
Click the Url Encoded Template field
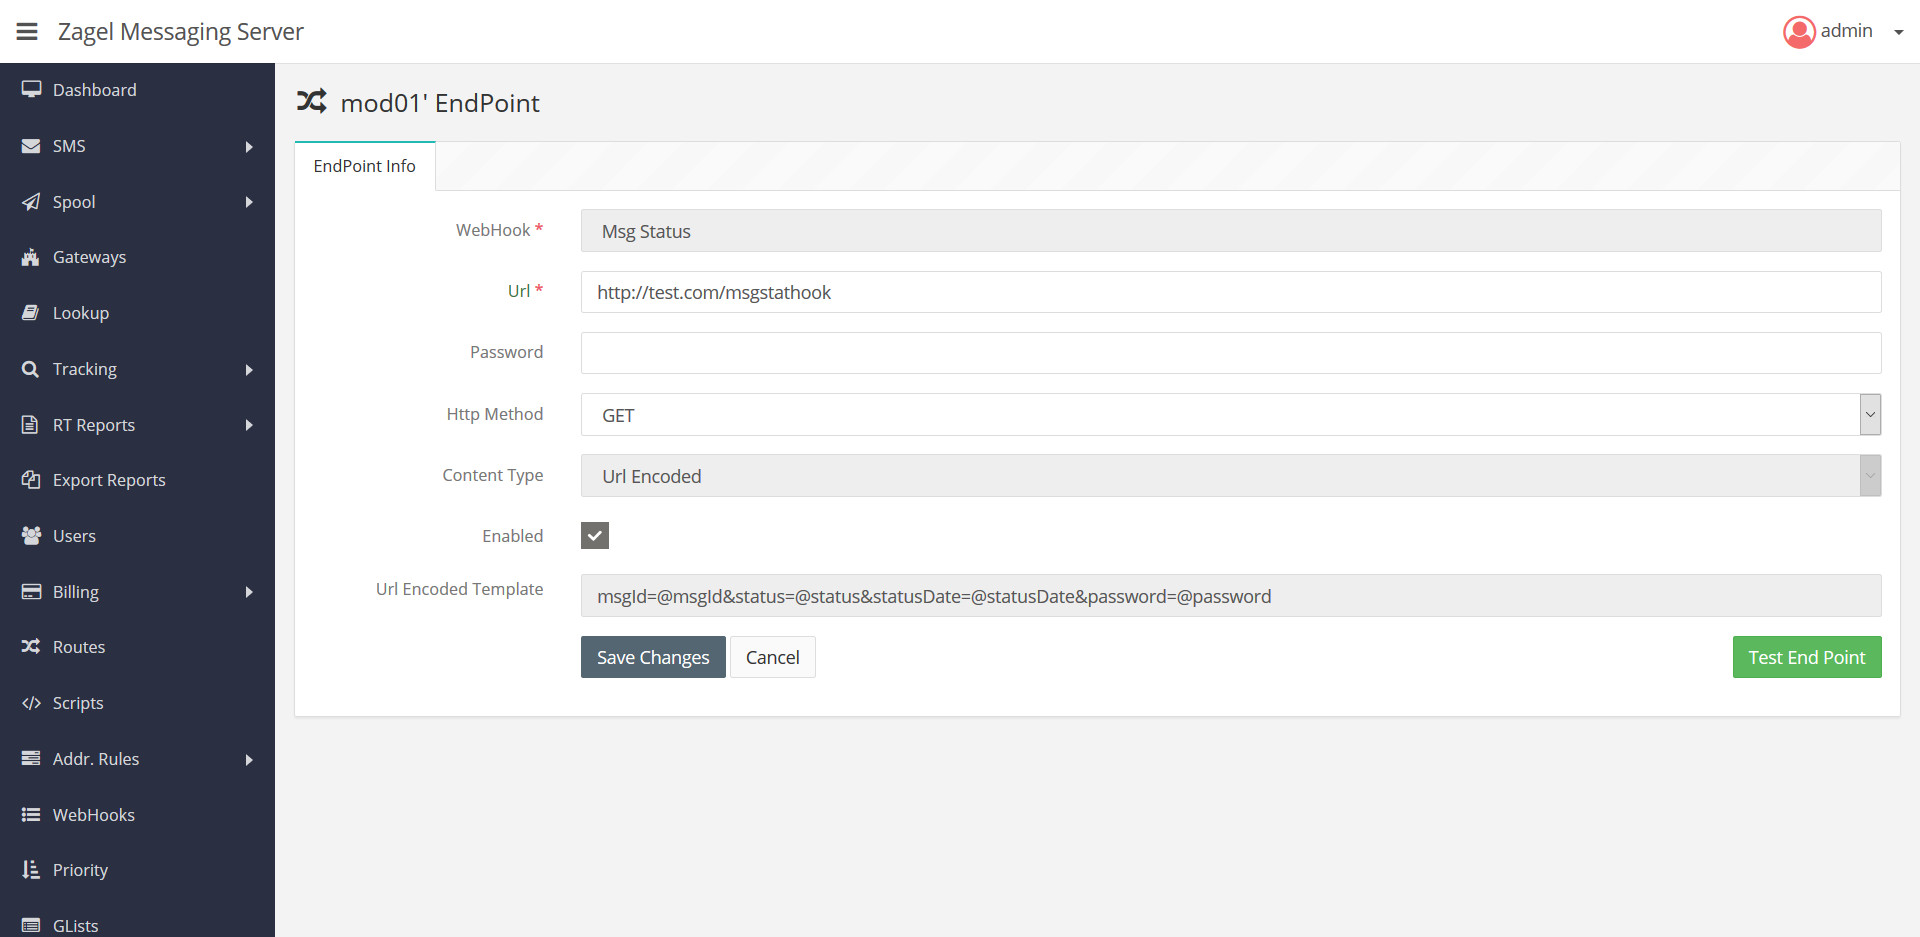[1231, 596]
